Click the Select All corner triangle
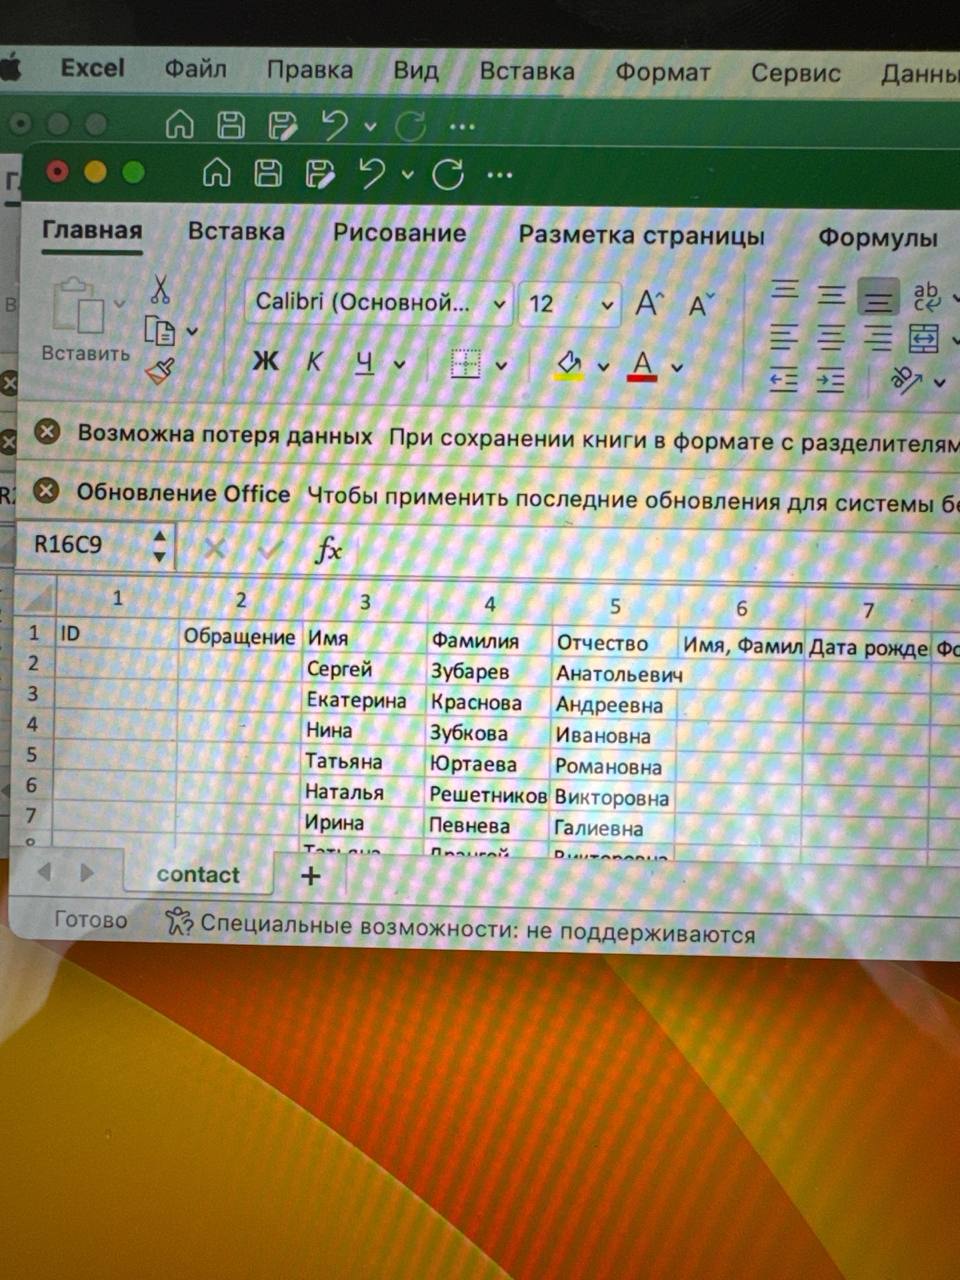The height and width of the screenshot is (1280, 960). click(x=38, y=598)
